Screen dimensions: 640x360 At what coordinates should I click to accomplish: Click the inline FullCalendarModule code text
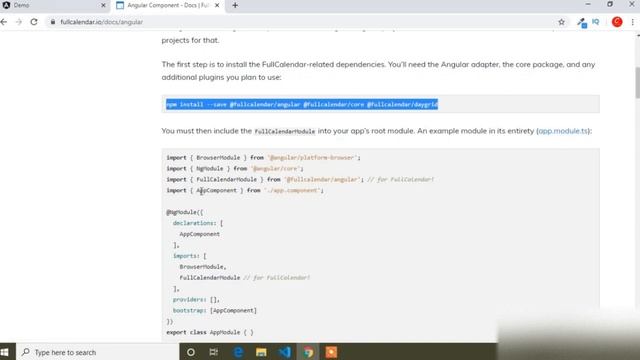coord(284,131)
